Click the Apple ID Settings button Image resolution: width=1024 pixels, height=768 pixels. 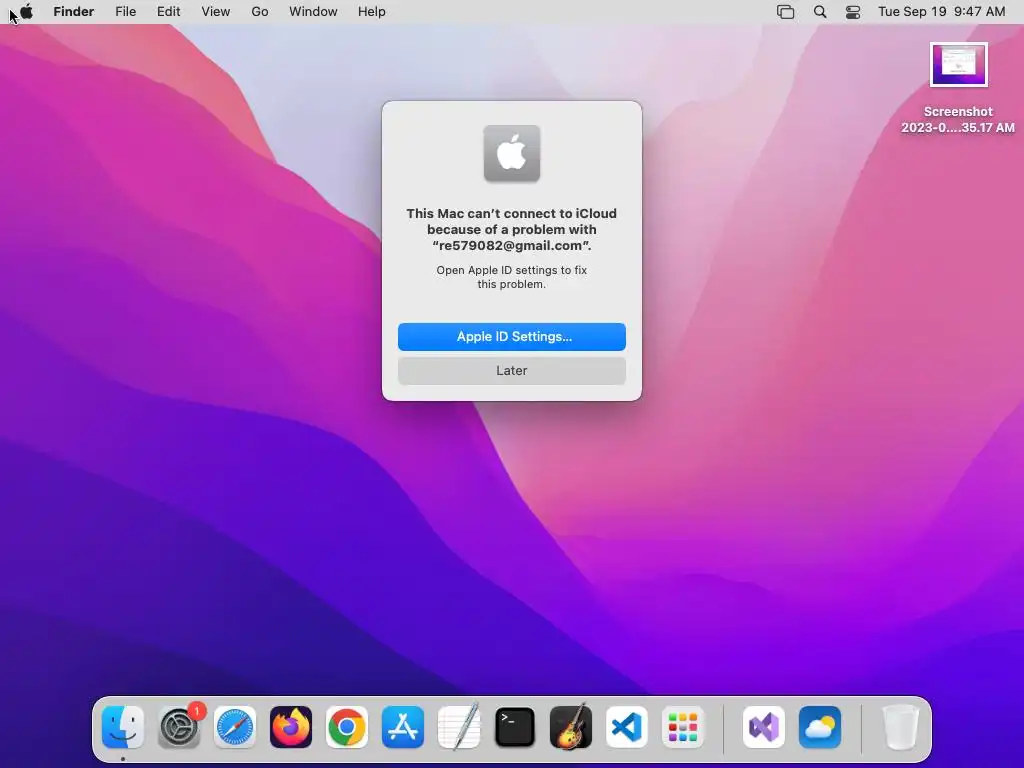512,337
